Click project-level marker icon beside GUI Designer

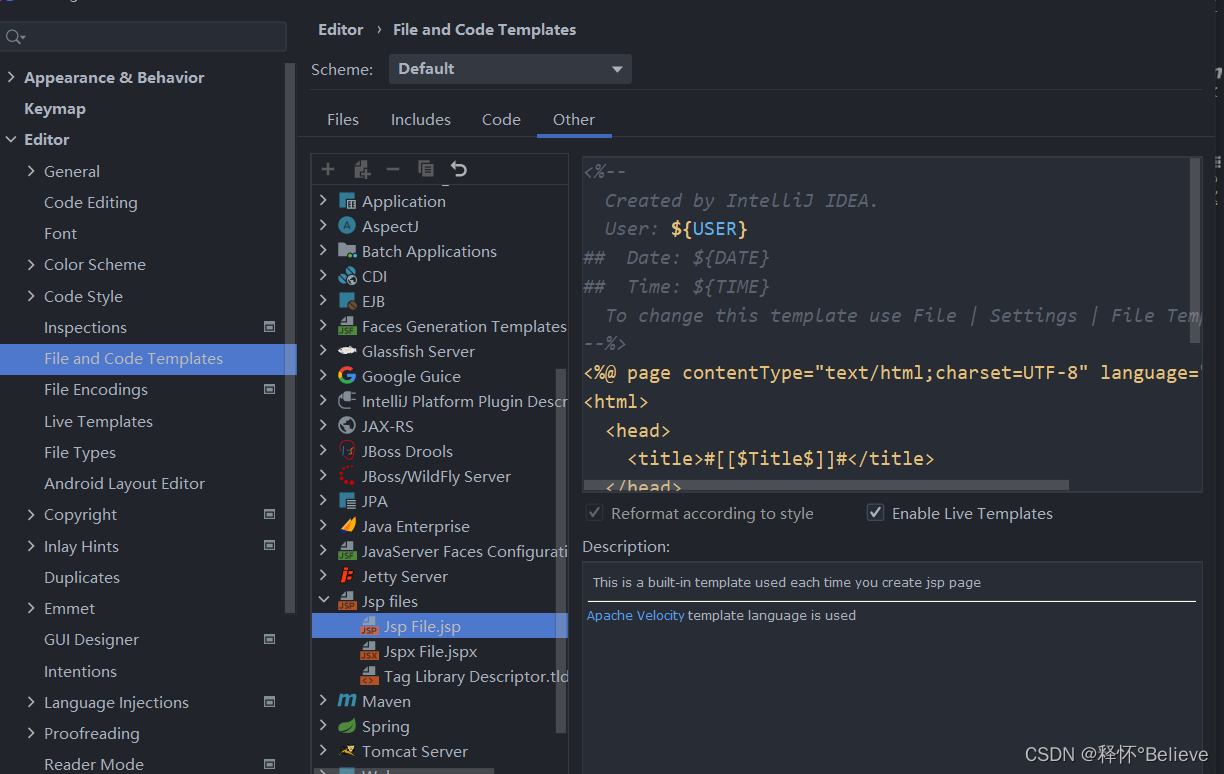point(269,639)
